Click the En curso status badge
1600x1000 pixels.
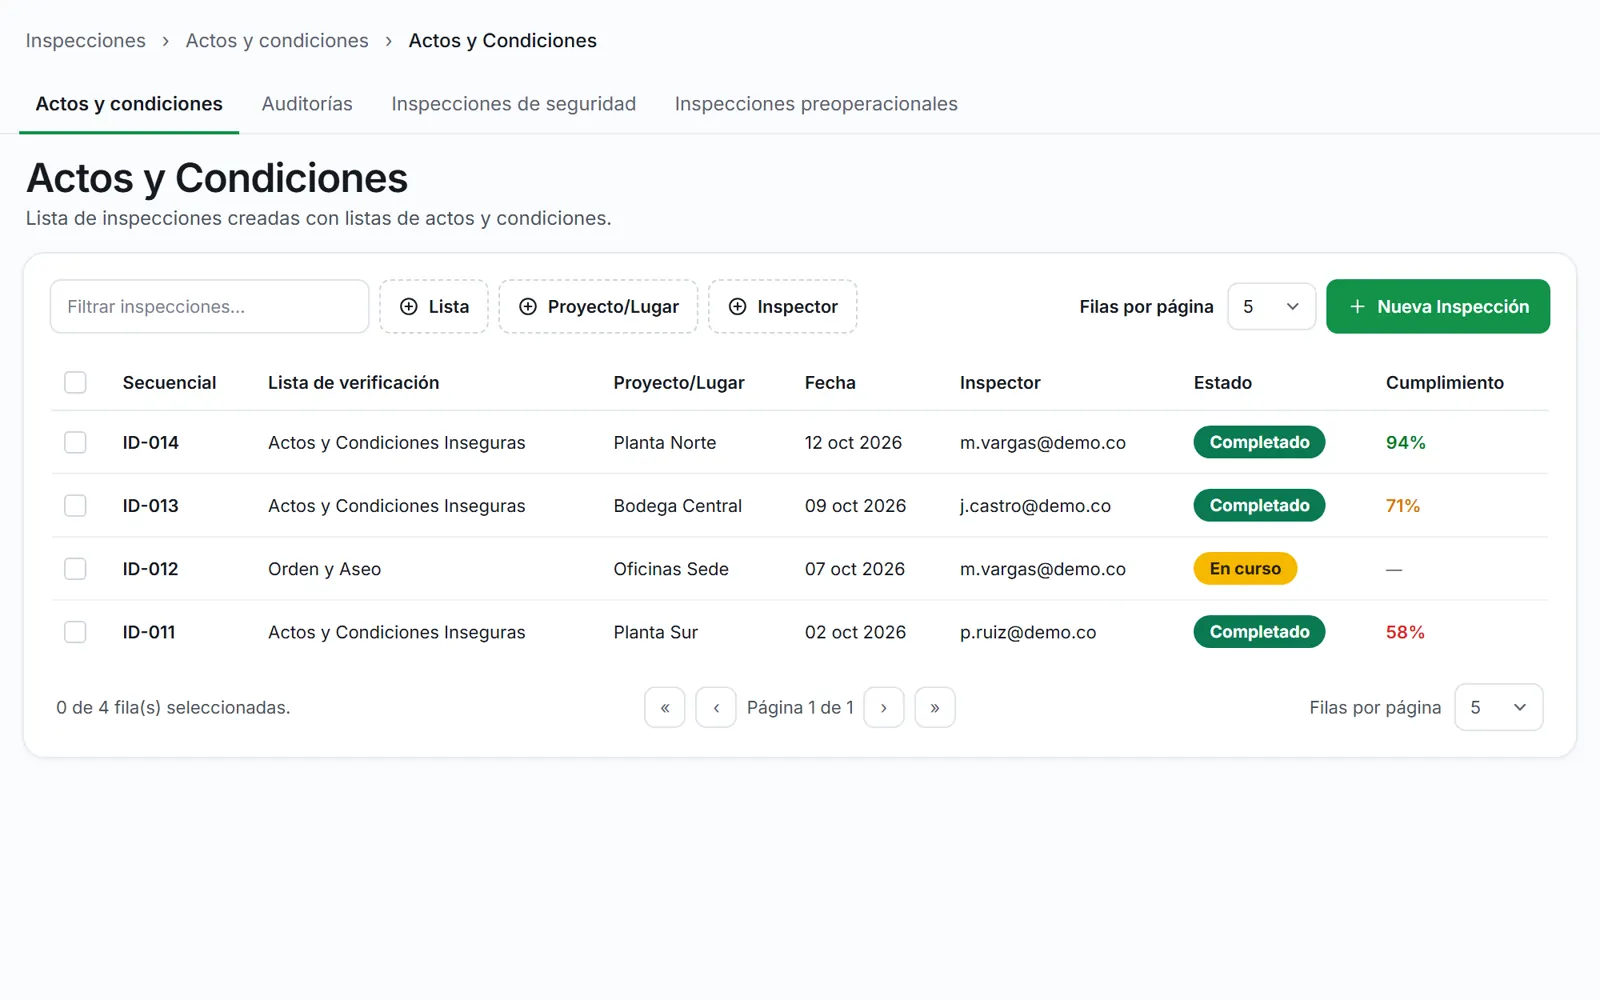tap(1245, 568)
